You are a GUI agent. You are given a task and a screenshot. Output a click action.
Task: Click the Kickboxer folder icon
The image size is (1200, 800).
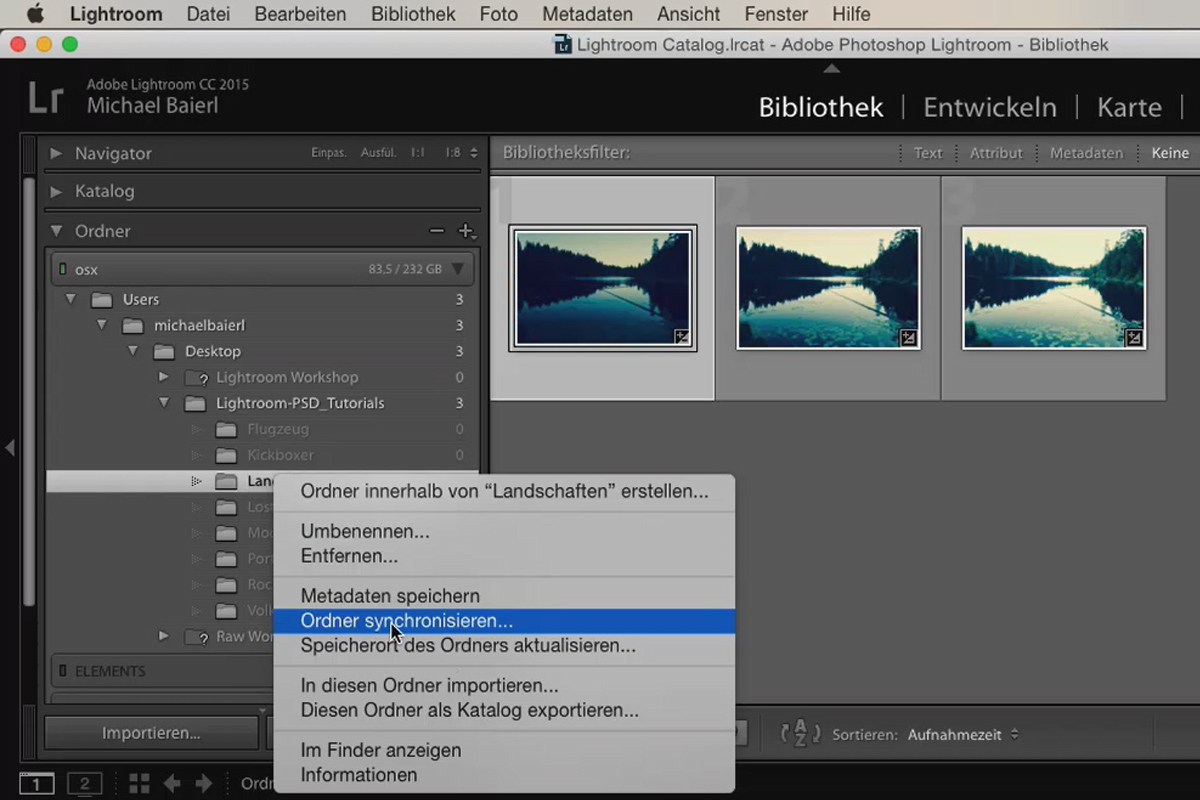point(227,456)
